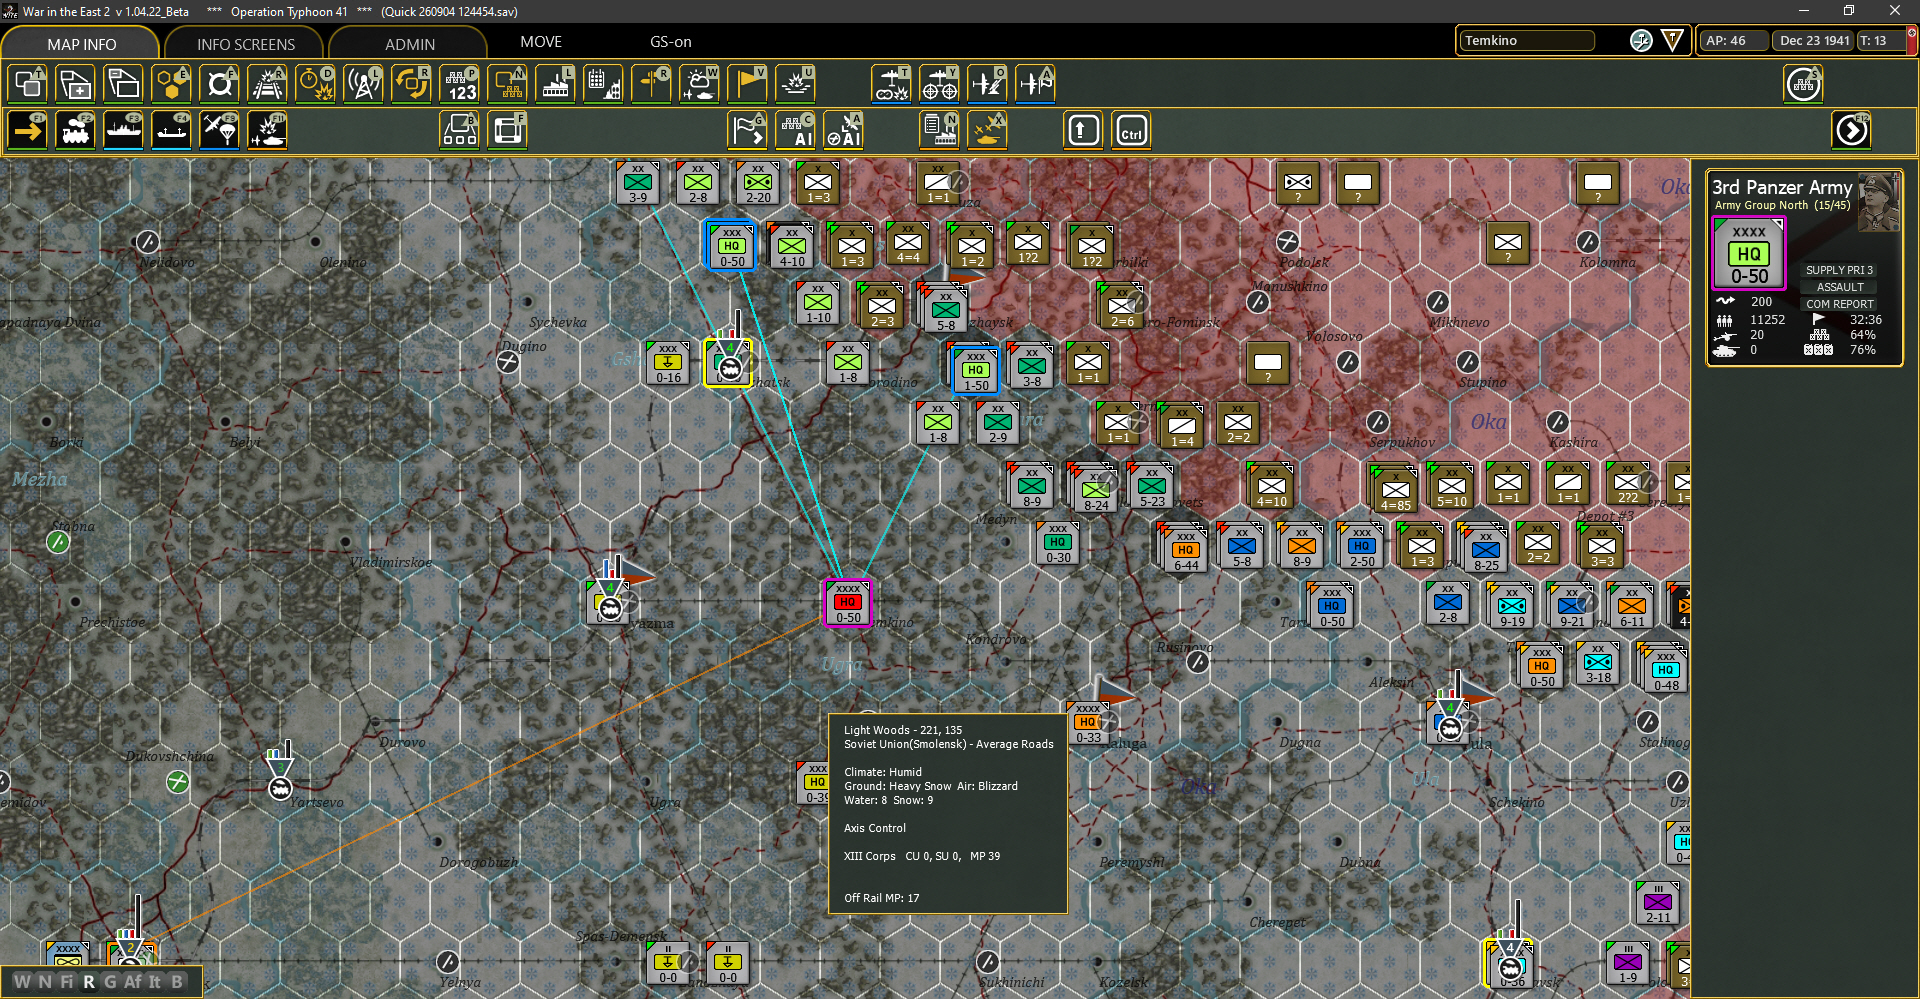Image resolution: width=1920 pixels, height=999 pixels.
Task: Toggle the fort levels map overlay (F)
Action: (220, 84)
